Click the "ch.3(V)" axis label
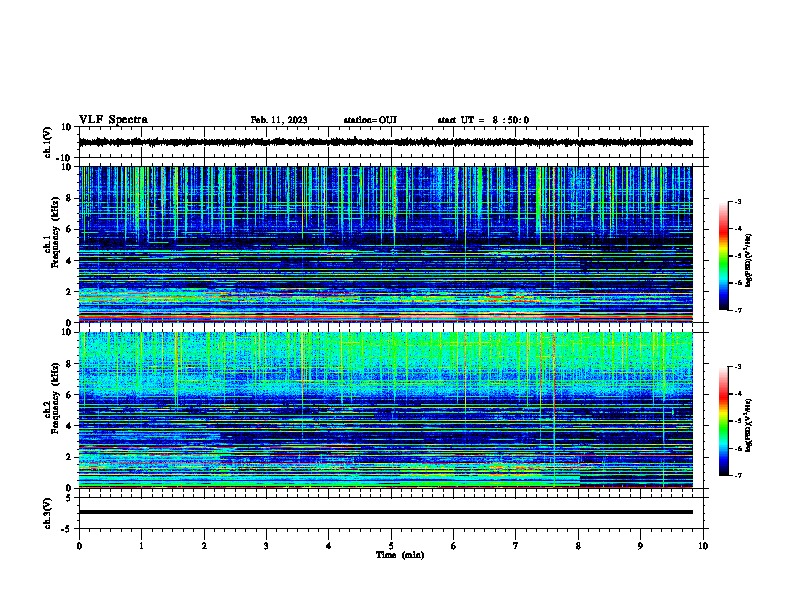 (x=47, y=514)
